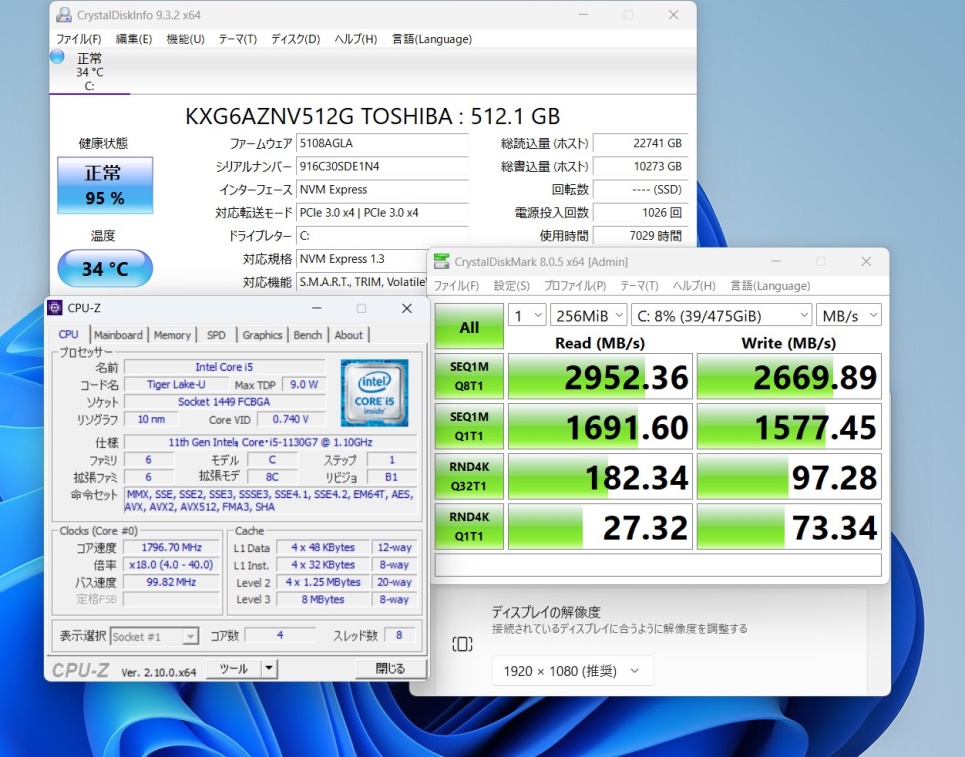Open ヘルプ(H) menu in CrystalDiskMark
Image resolution: width=965 pixels, height=757 pixels.
pyautogui.click(x=694, y=286)
